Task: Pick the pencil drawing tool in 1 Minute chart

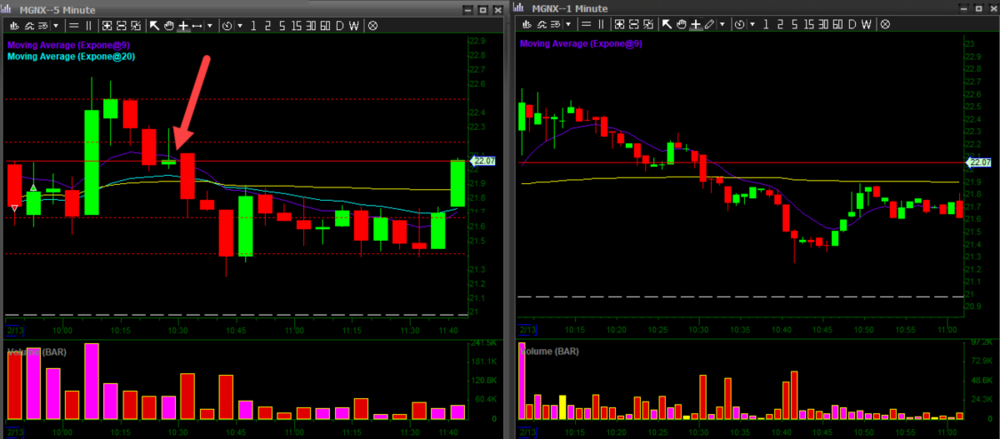Action: (x=709, y=25)
